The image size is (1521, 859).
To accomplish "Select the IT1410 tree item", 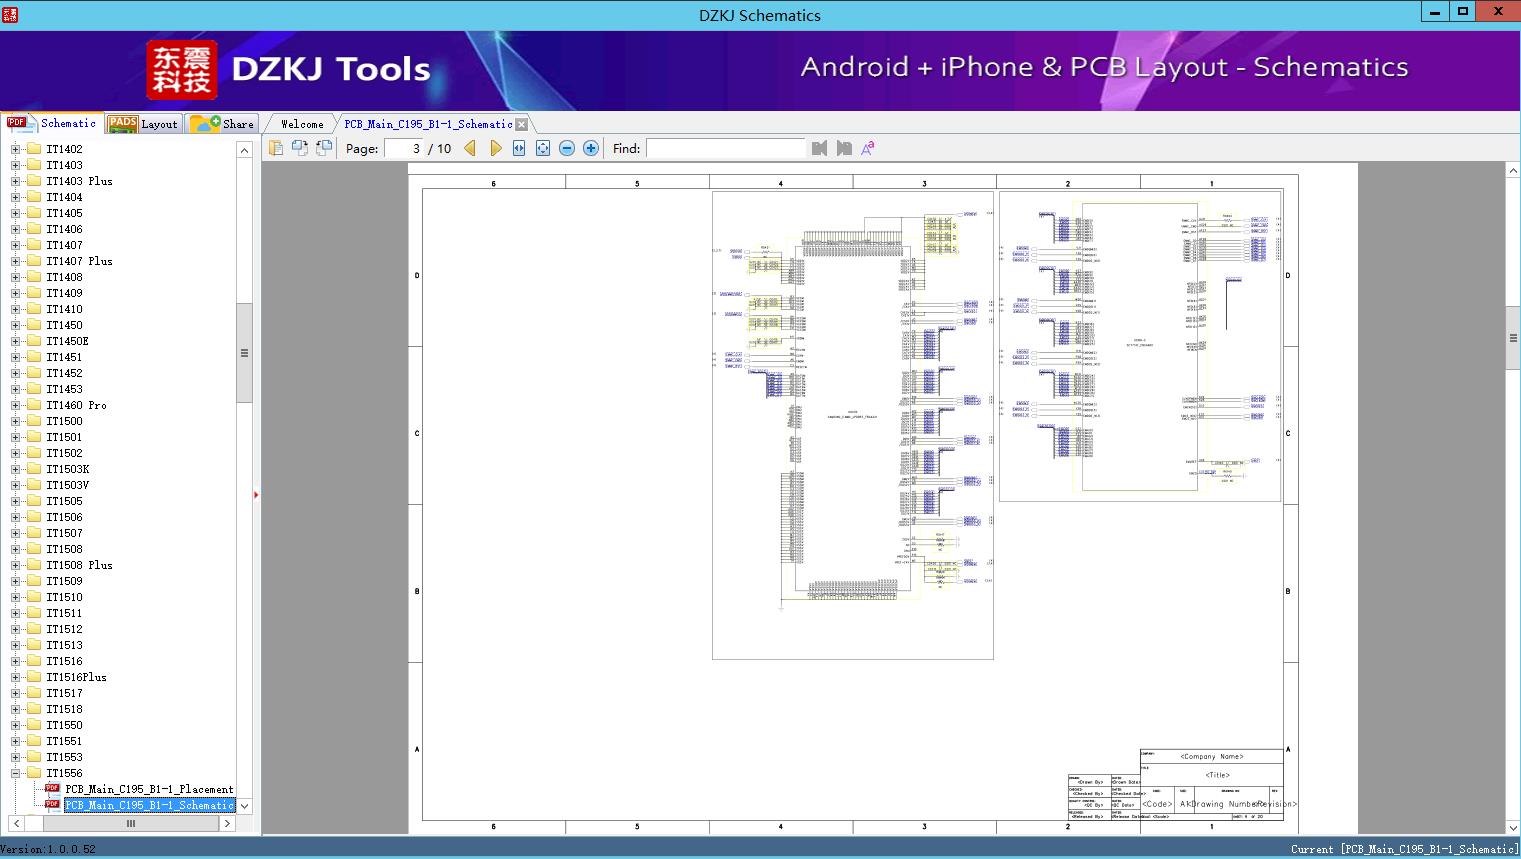I will (x=64, y=309).
